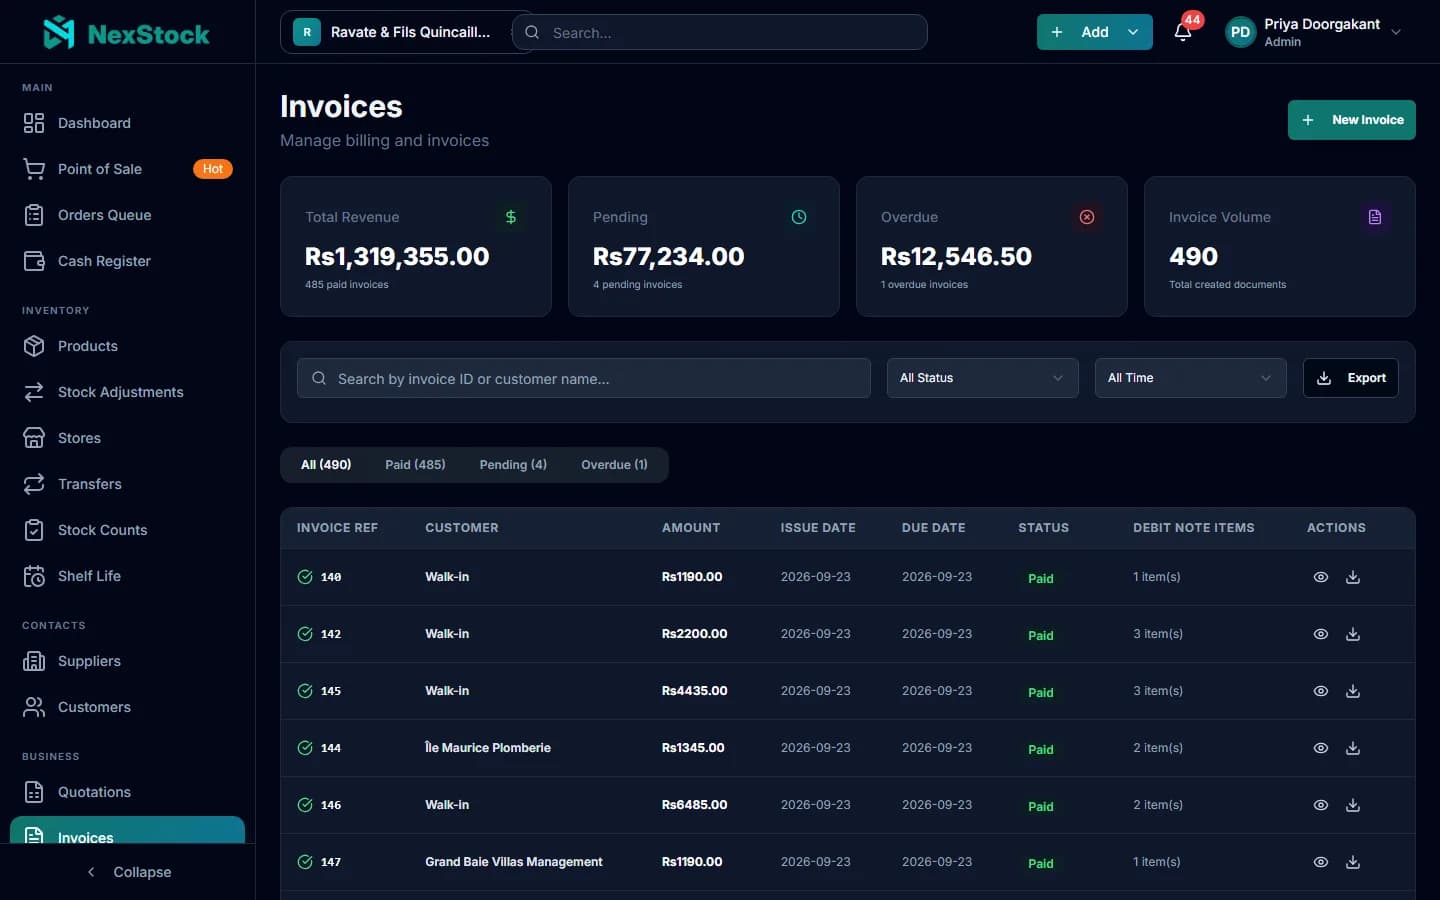The height and width of the screenshot is (900, 1440).
Task: Open the Stock Adjustments page
Action: click(x=127, y=392)
